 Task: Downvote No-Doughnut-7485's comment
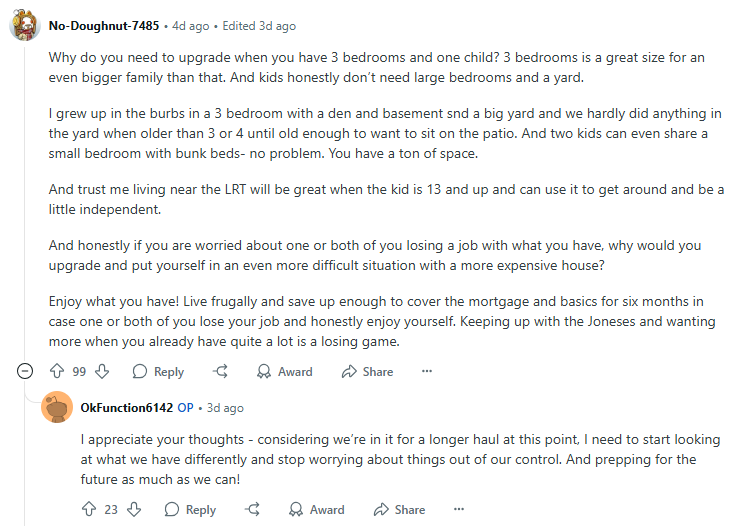coord(102,371)
